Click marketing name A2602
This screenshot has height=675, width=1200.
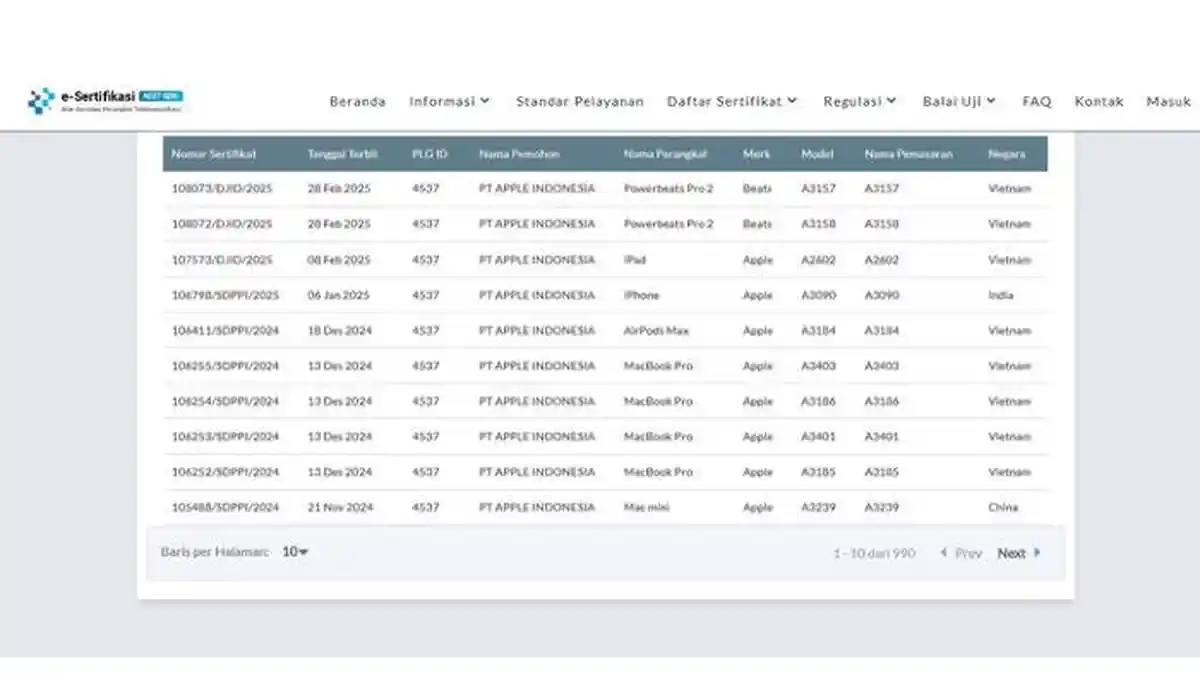(882, 260)
